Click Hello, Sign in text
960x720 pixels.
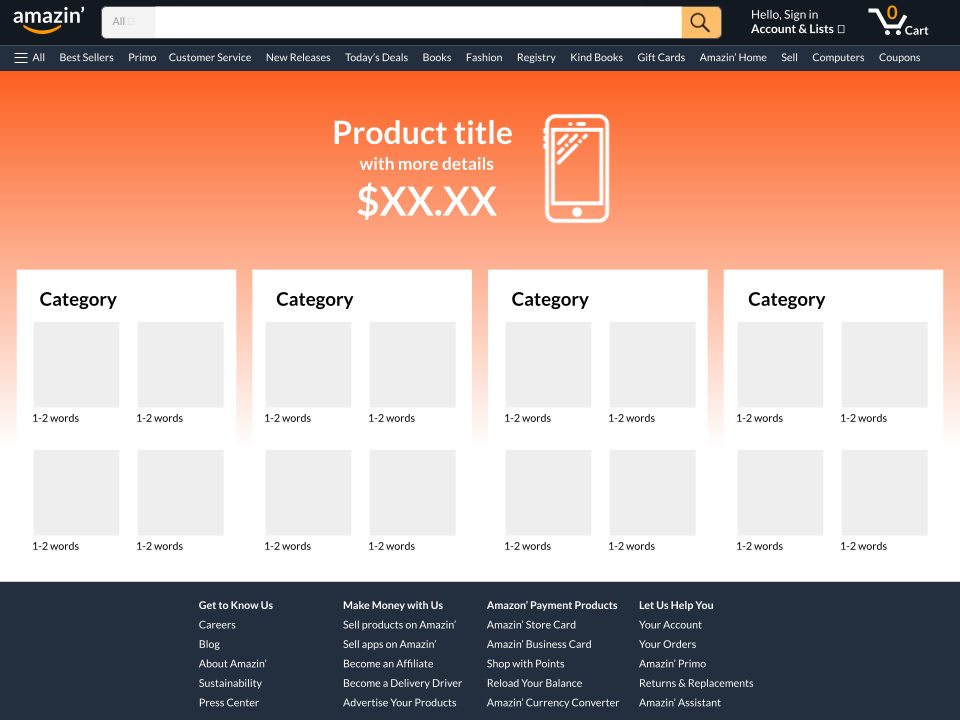784,15
